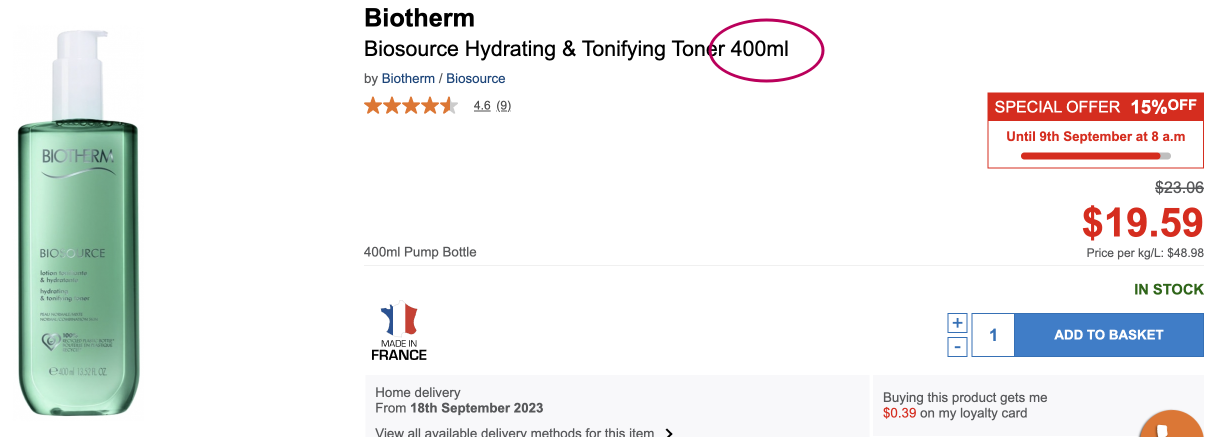Viewport: 1209px width, 437px height.
Task: Click the chevron beside delivery methods
Action: tap(668, 433)
